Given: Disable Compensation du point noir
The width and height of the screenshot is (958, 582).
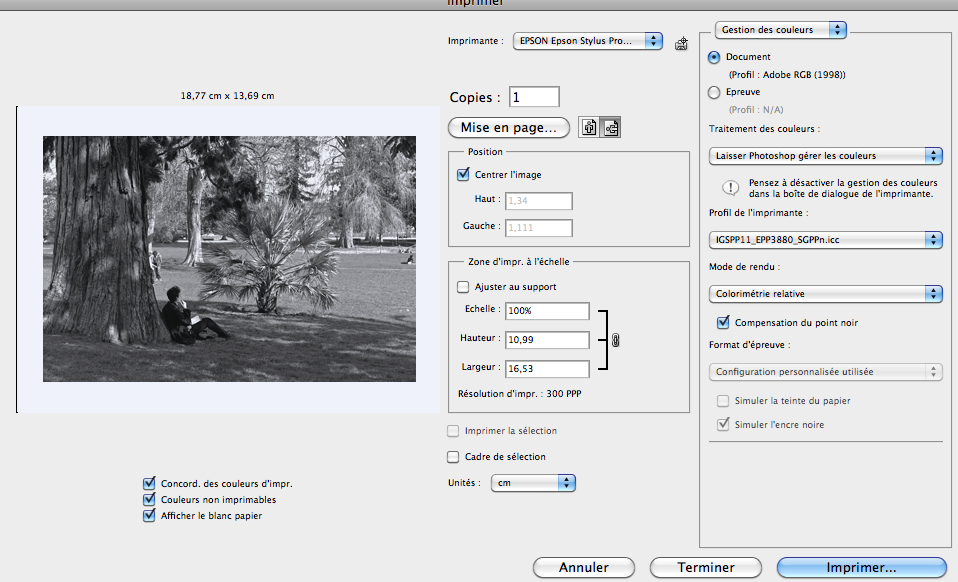Looking at the screenshot, I should click(724, 323).
